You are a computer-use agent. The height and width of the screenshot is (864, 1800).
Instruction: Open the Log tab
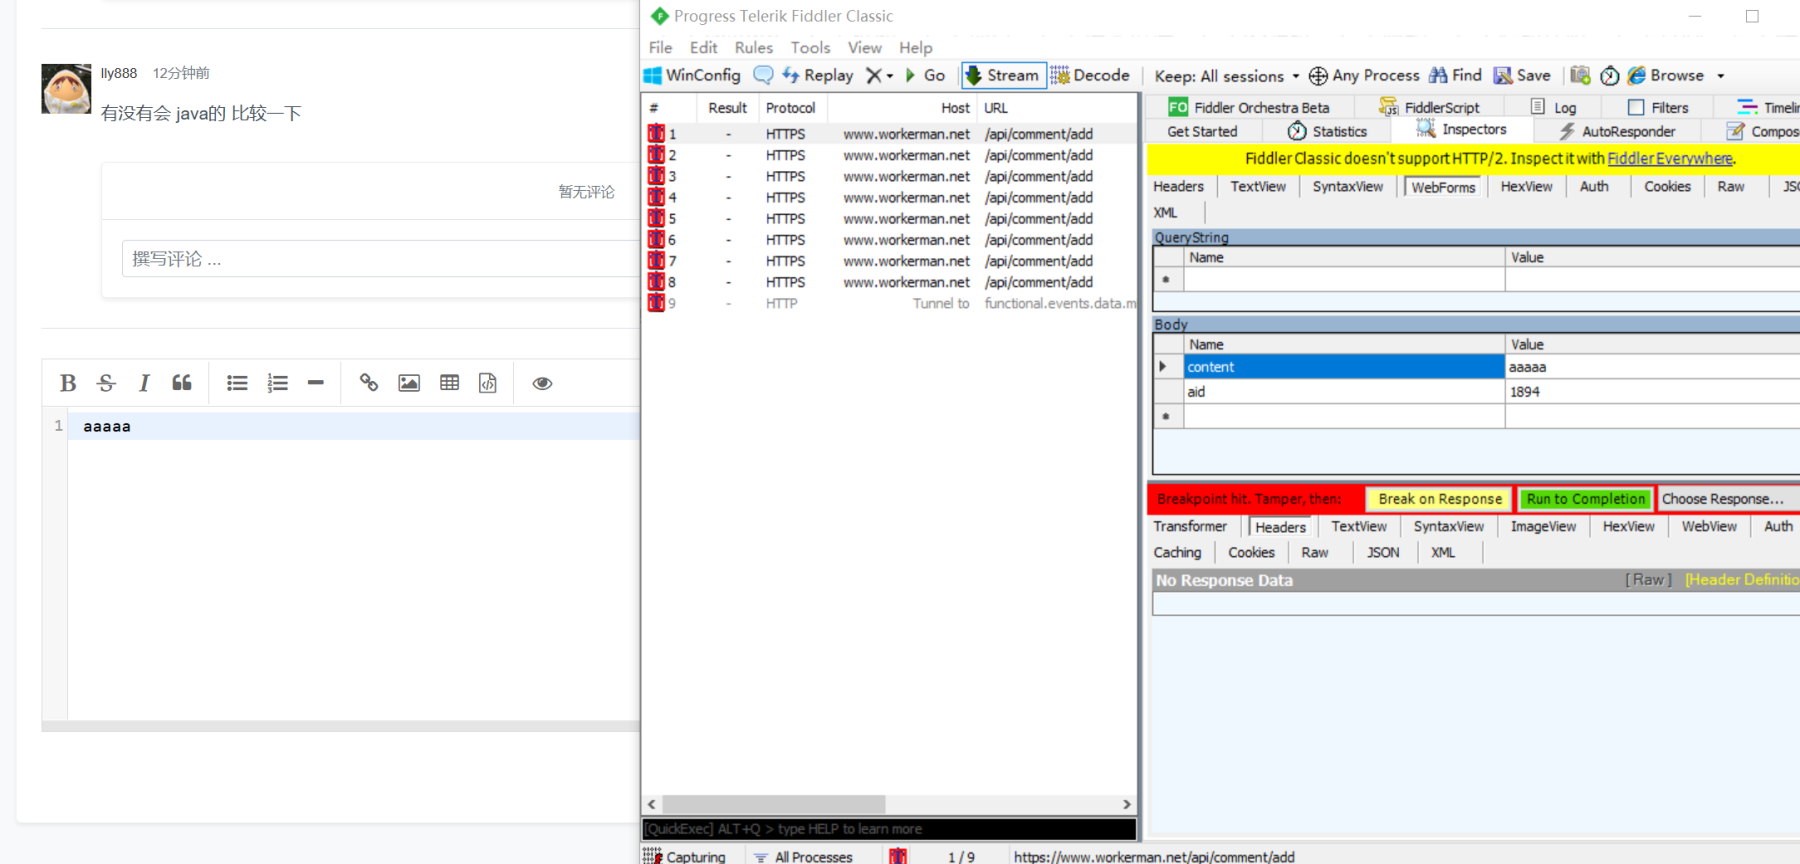click(x=1553, y=107)
